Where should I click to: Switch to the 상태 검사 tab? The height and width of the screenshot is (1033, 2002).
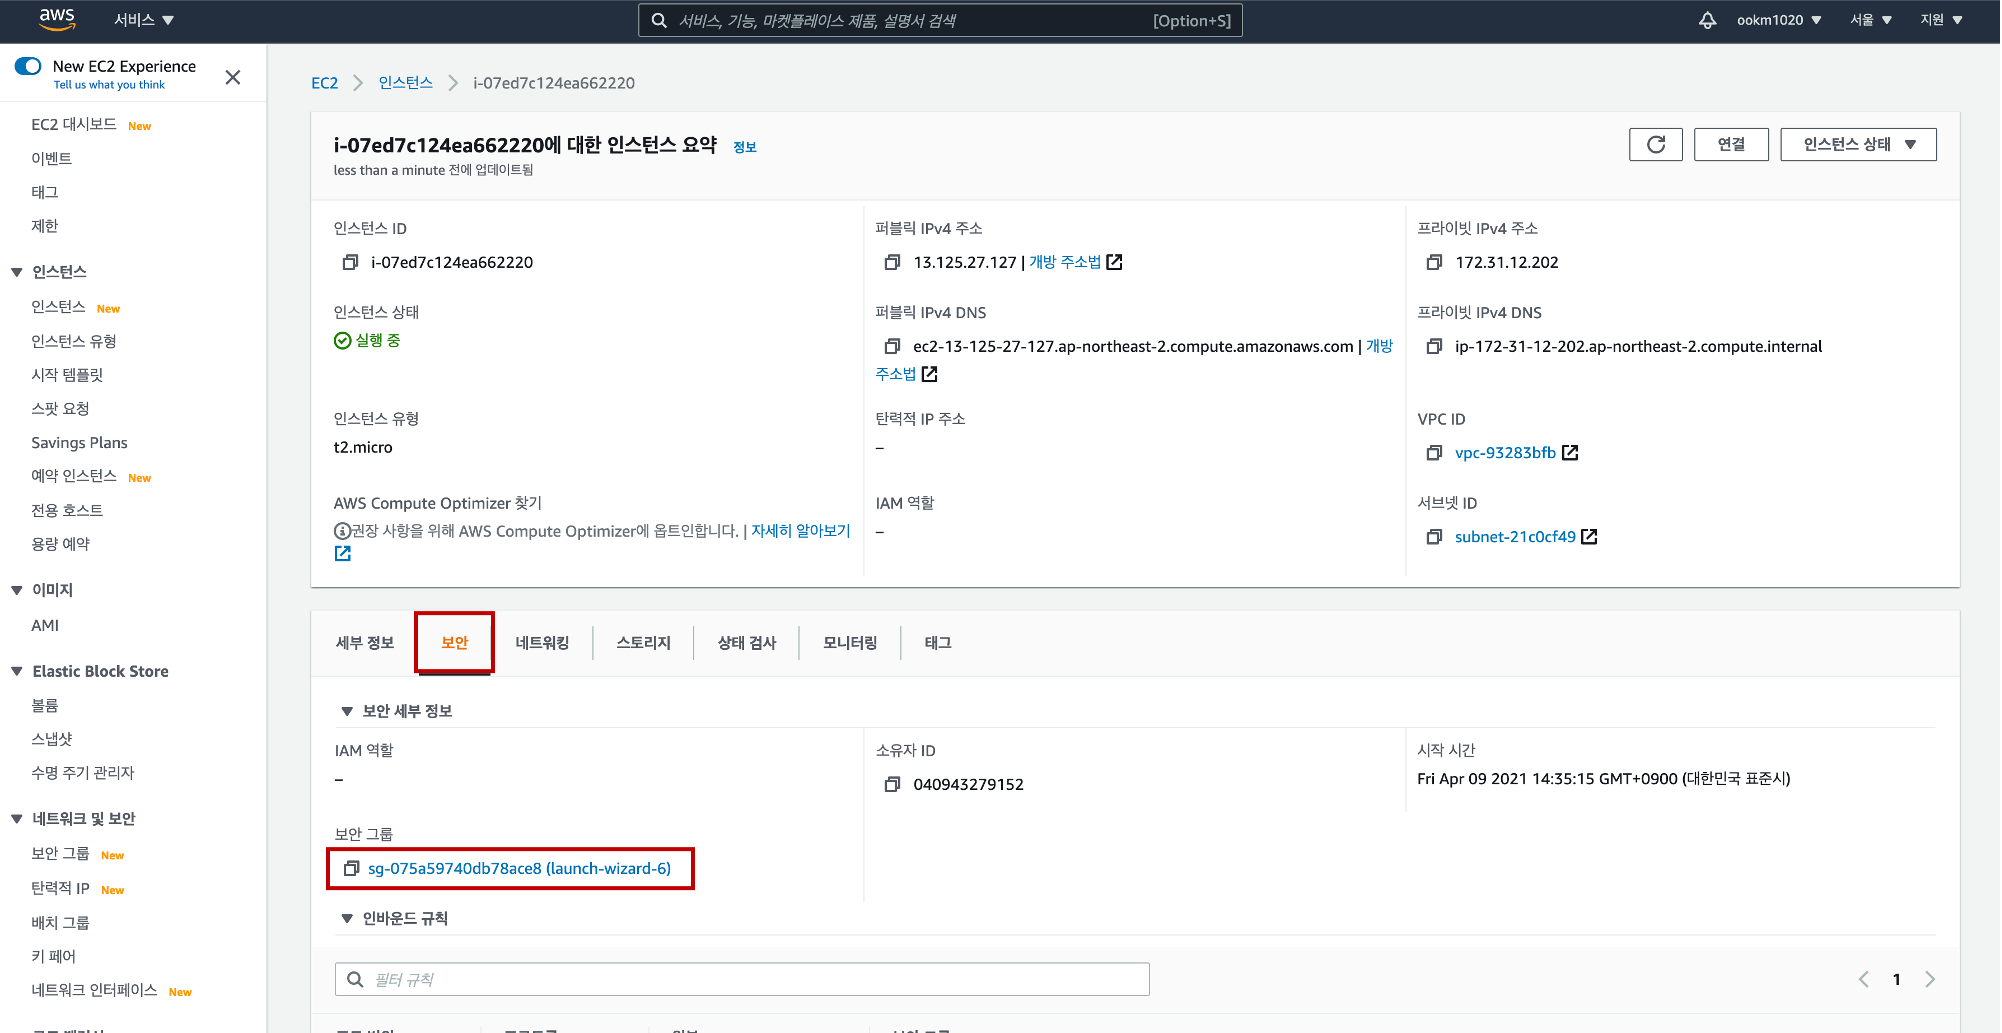[747, 643]
